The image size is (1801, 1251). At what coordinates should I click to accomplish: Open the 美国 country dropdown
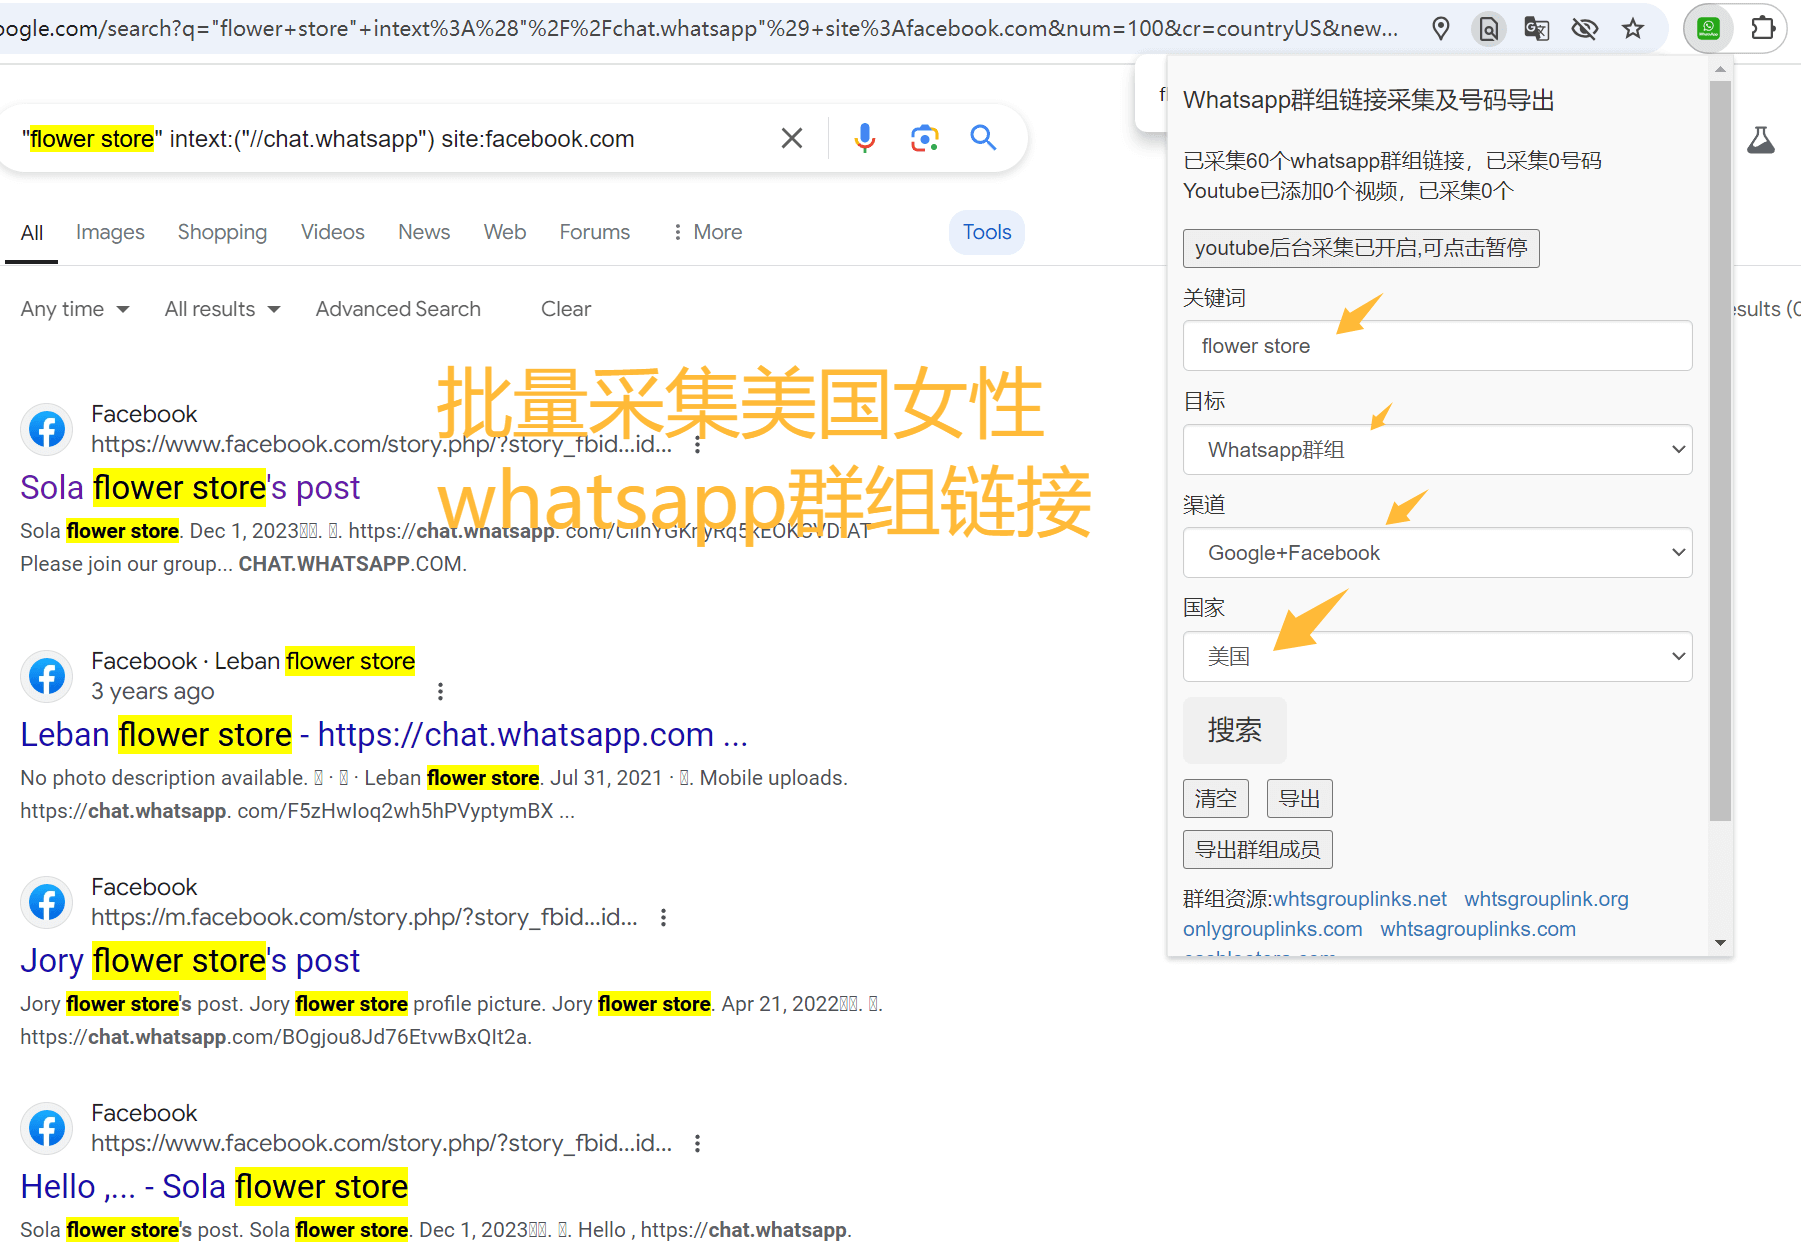pos(1437,657)
